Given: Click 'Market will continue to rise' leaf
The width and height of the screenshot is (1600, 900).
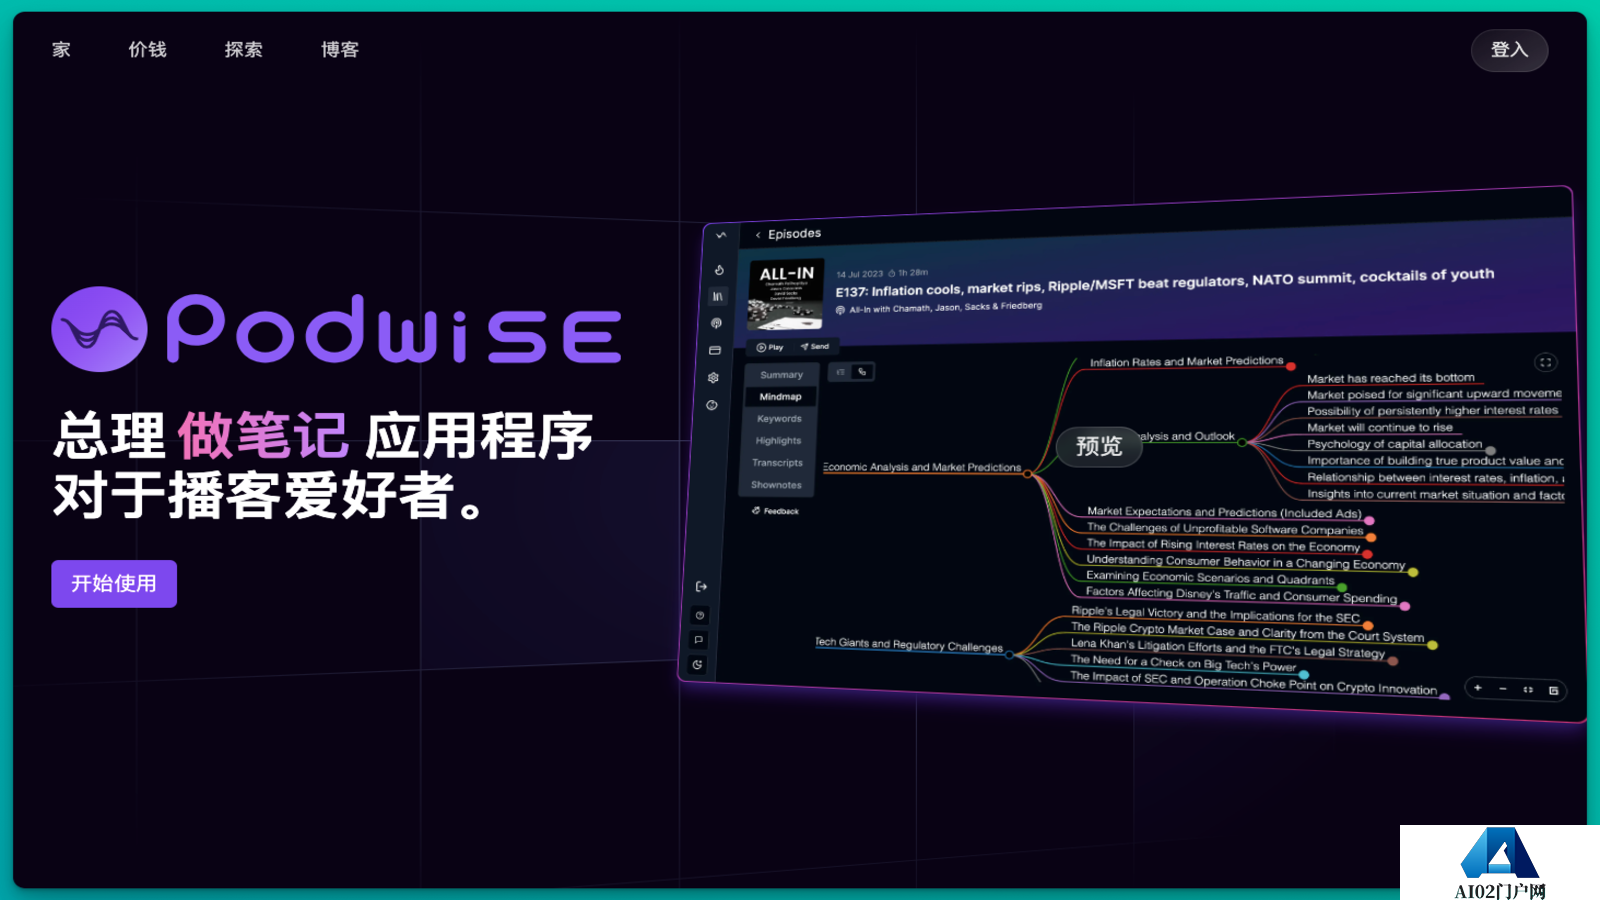Looking at the screenshot, I should (1379, 427).
